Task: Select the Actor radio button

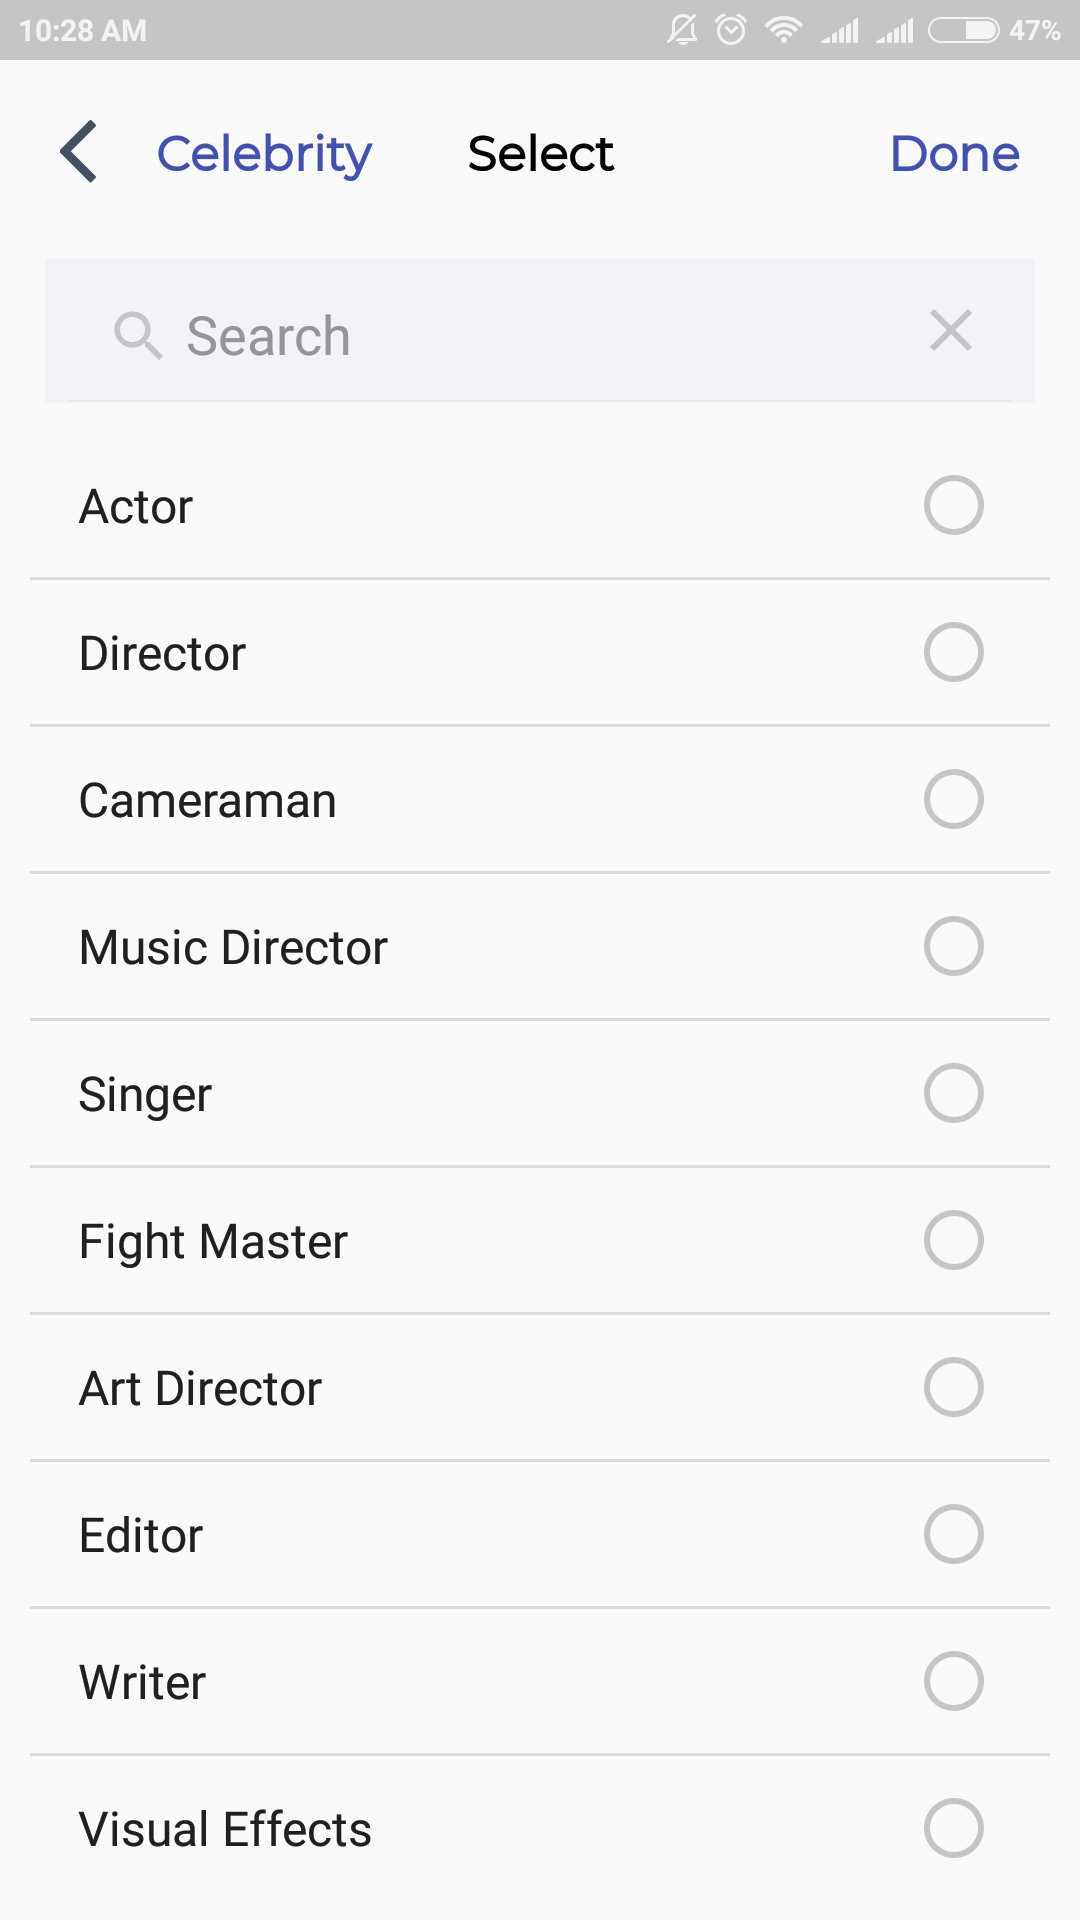Action: [953, 505]
